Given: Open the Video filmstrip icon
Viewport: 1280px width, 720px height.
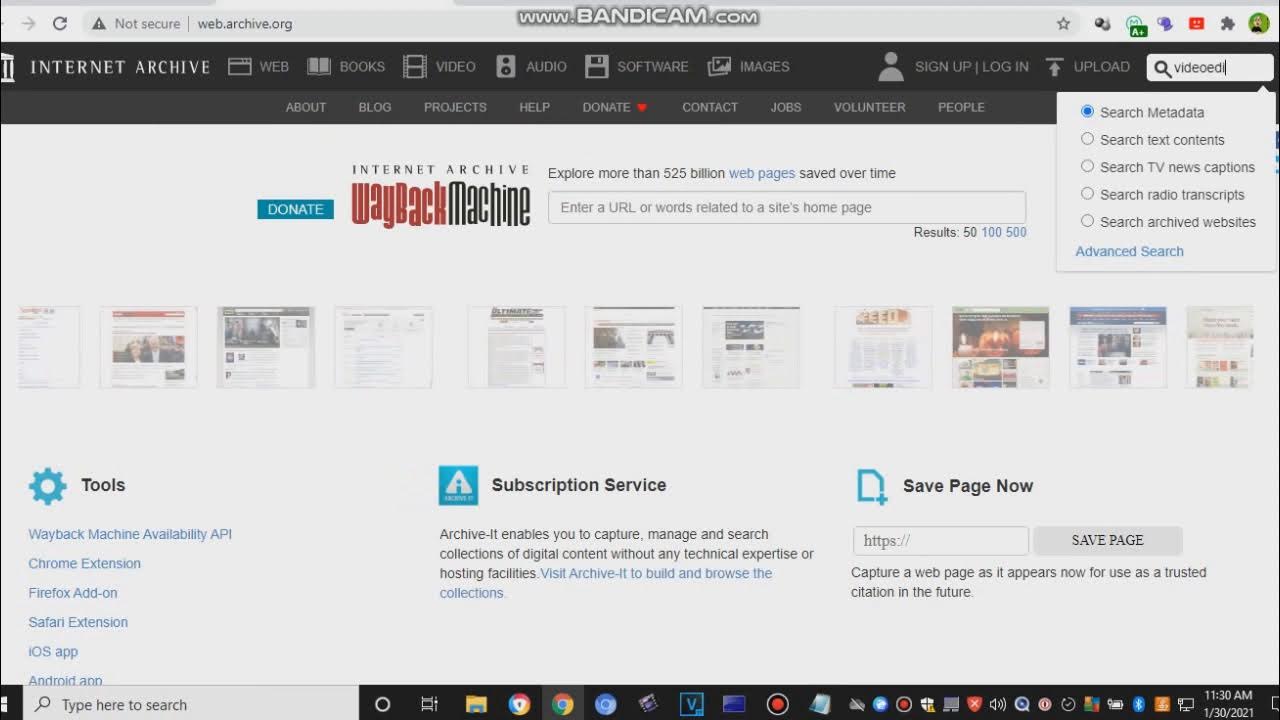Looking at the screenshot, I should coord(415,67).
